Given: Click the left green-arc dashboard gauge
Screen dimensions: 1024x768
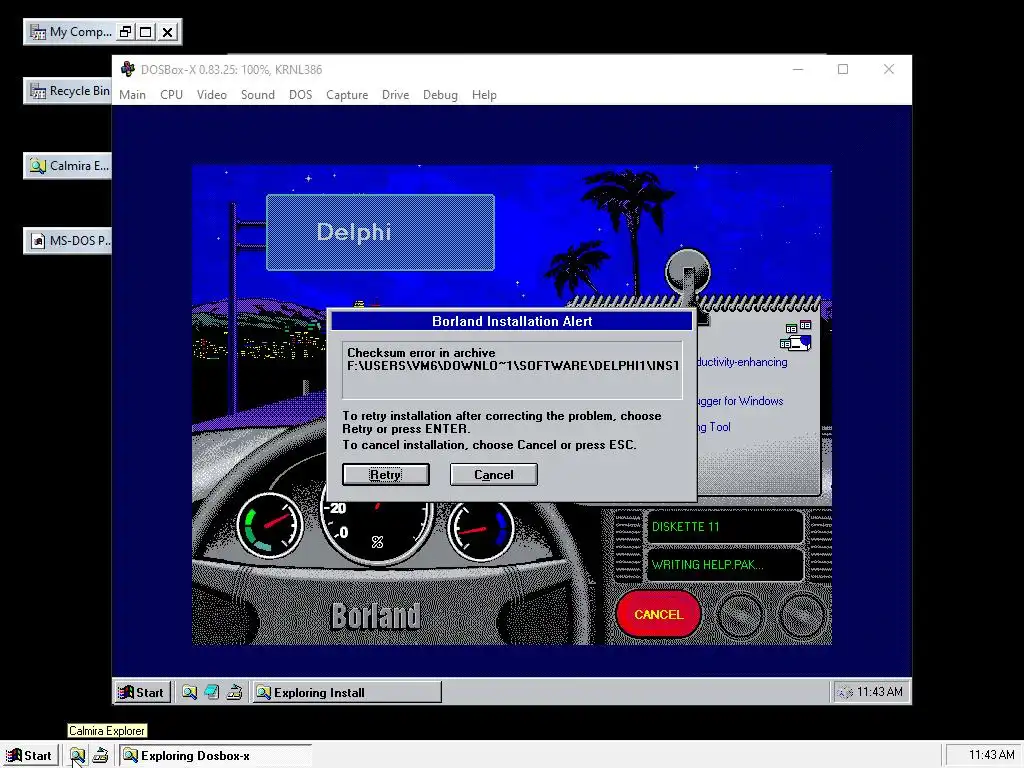Looking at the screenshot, I should pyautogui.click(x=269, y=524).
